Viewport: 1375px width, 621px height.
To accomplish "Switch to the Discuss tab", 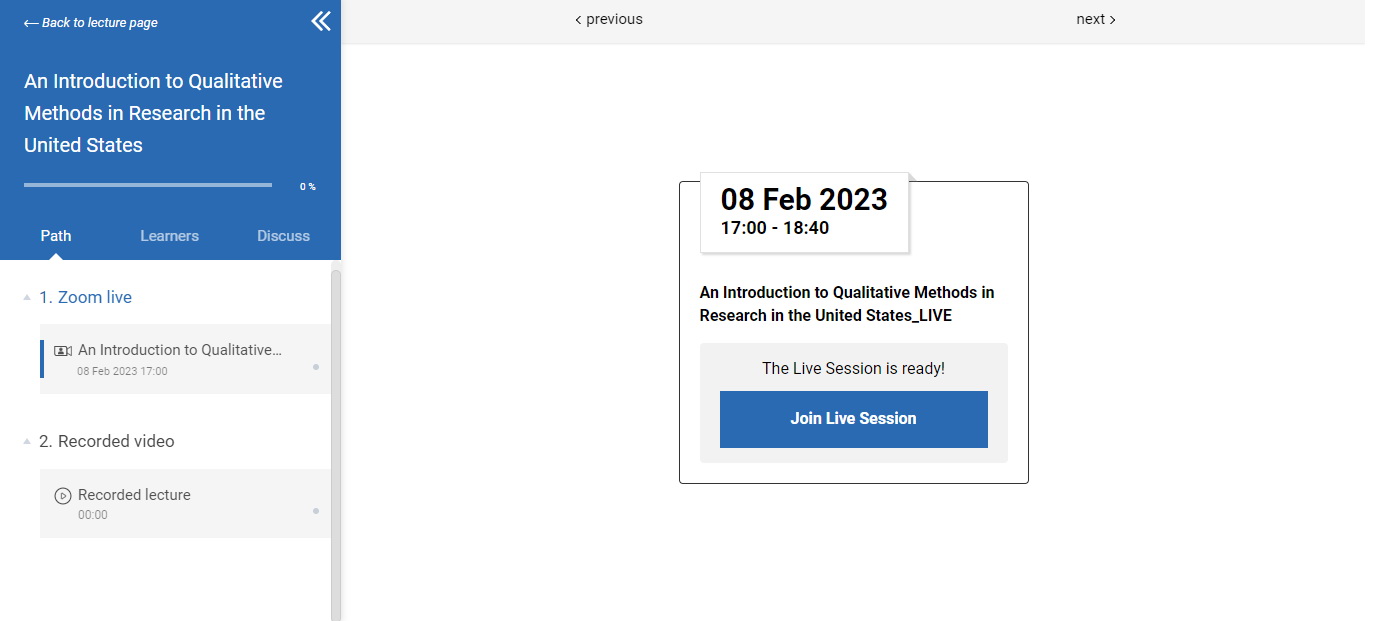I will (283, 236).
